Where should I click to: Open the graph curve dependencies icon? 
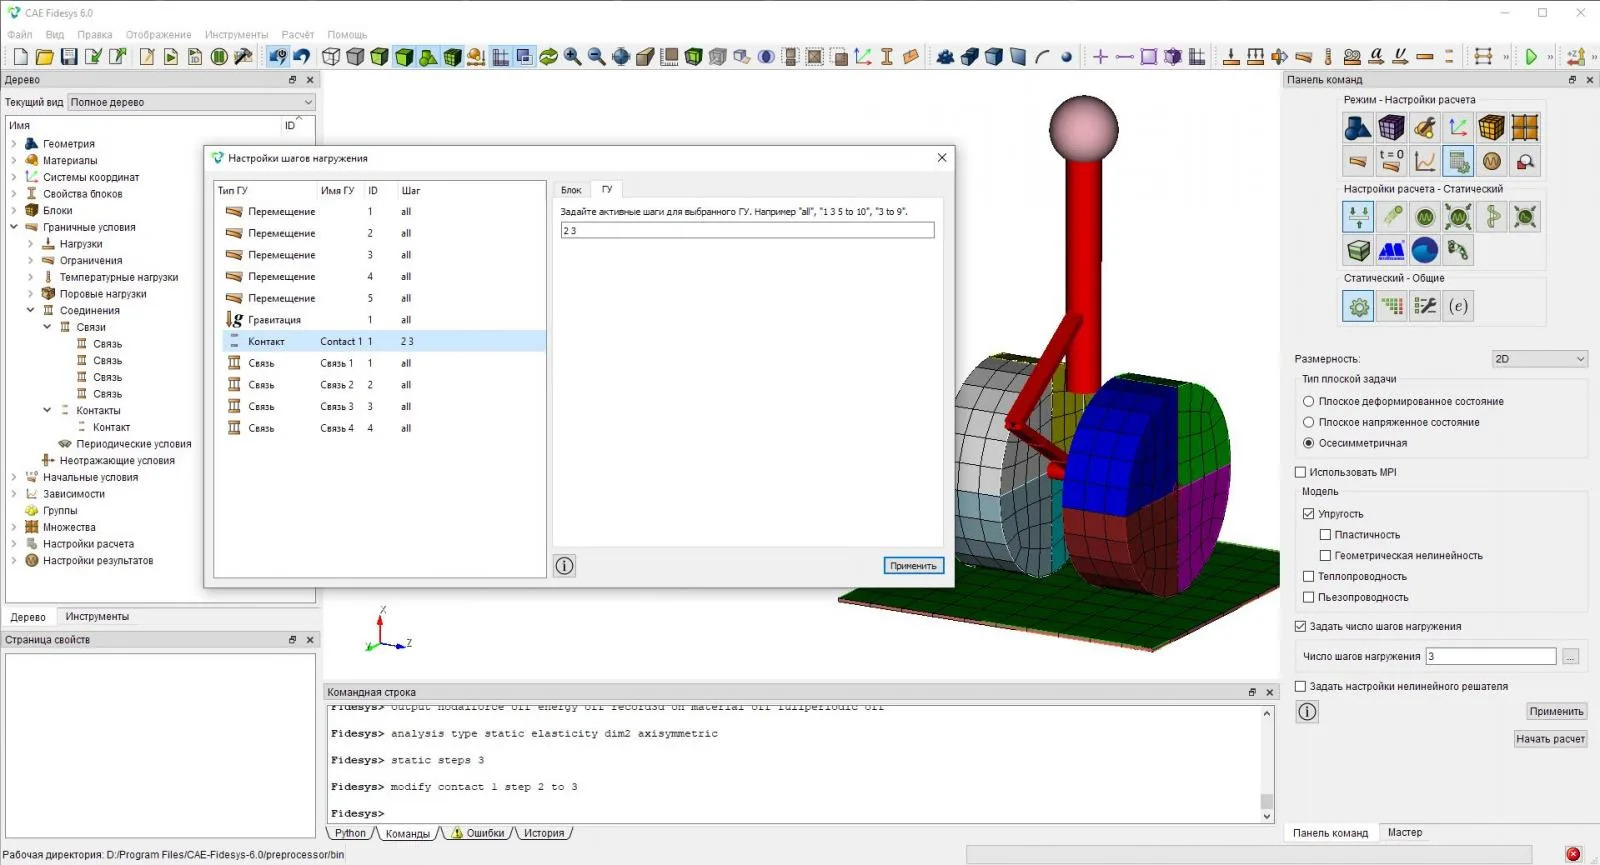pyautogui.click(x=1425, y=161)
